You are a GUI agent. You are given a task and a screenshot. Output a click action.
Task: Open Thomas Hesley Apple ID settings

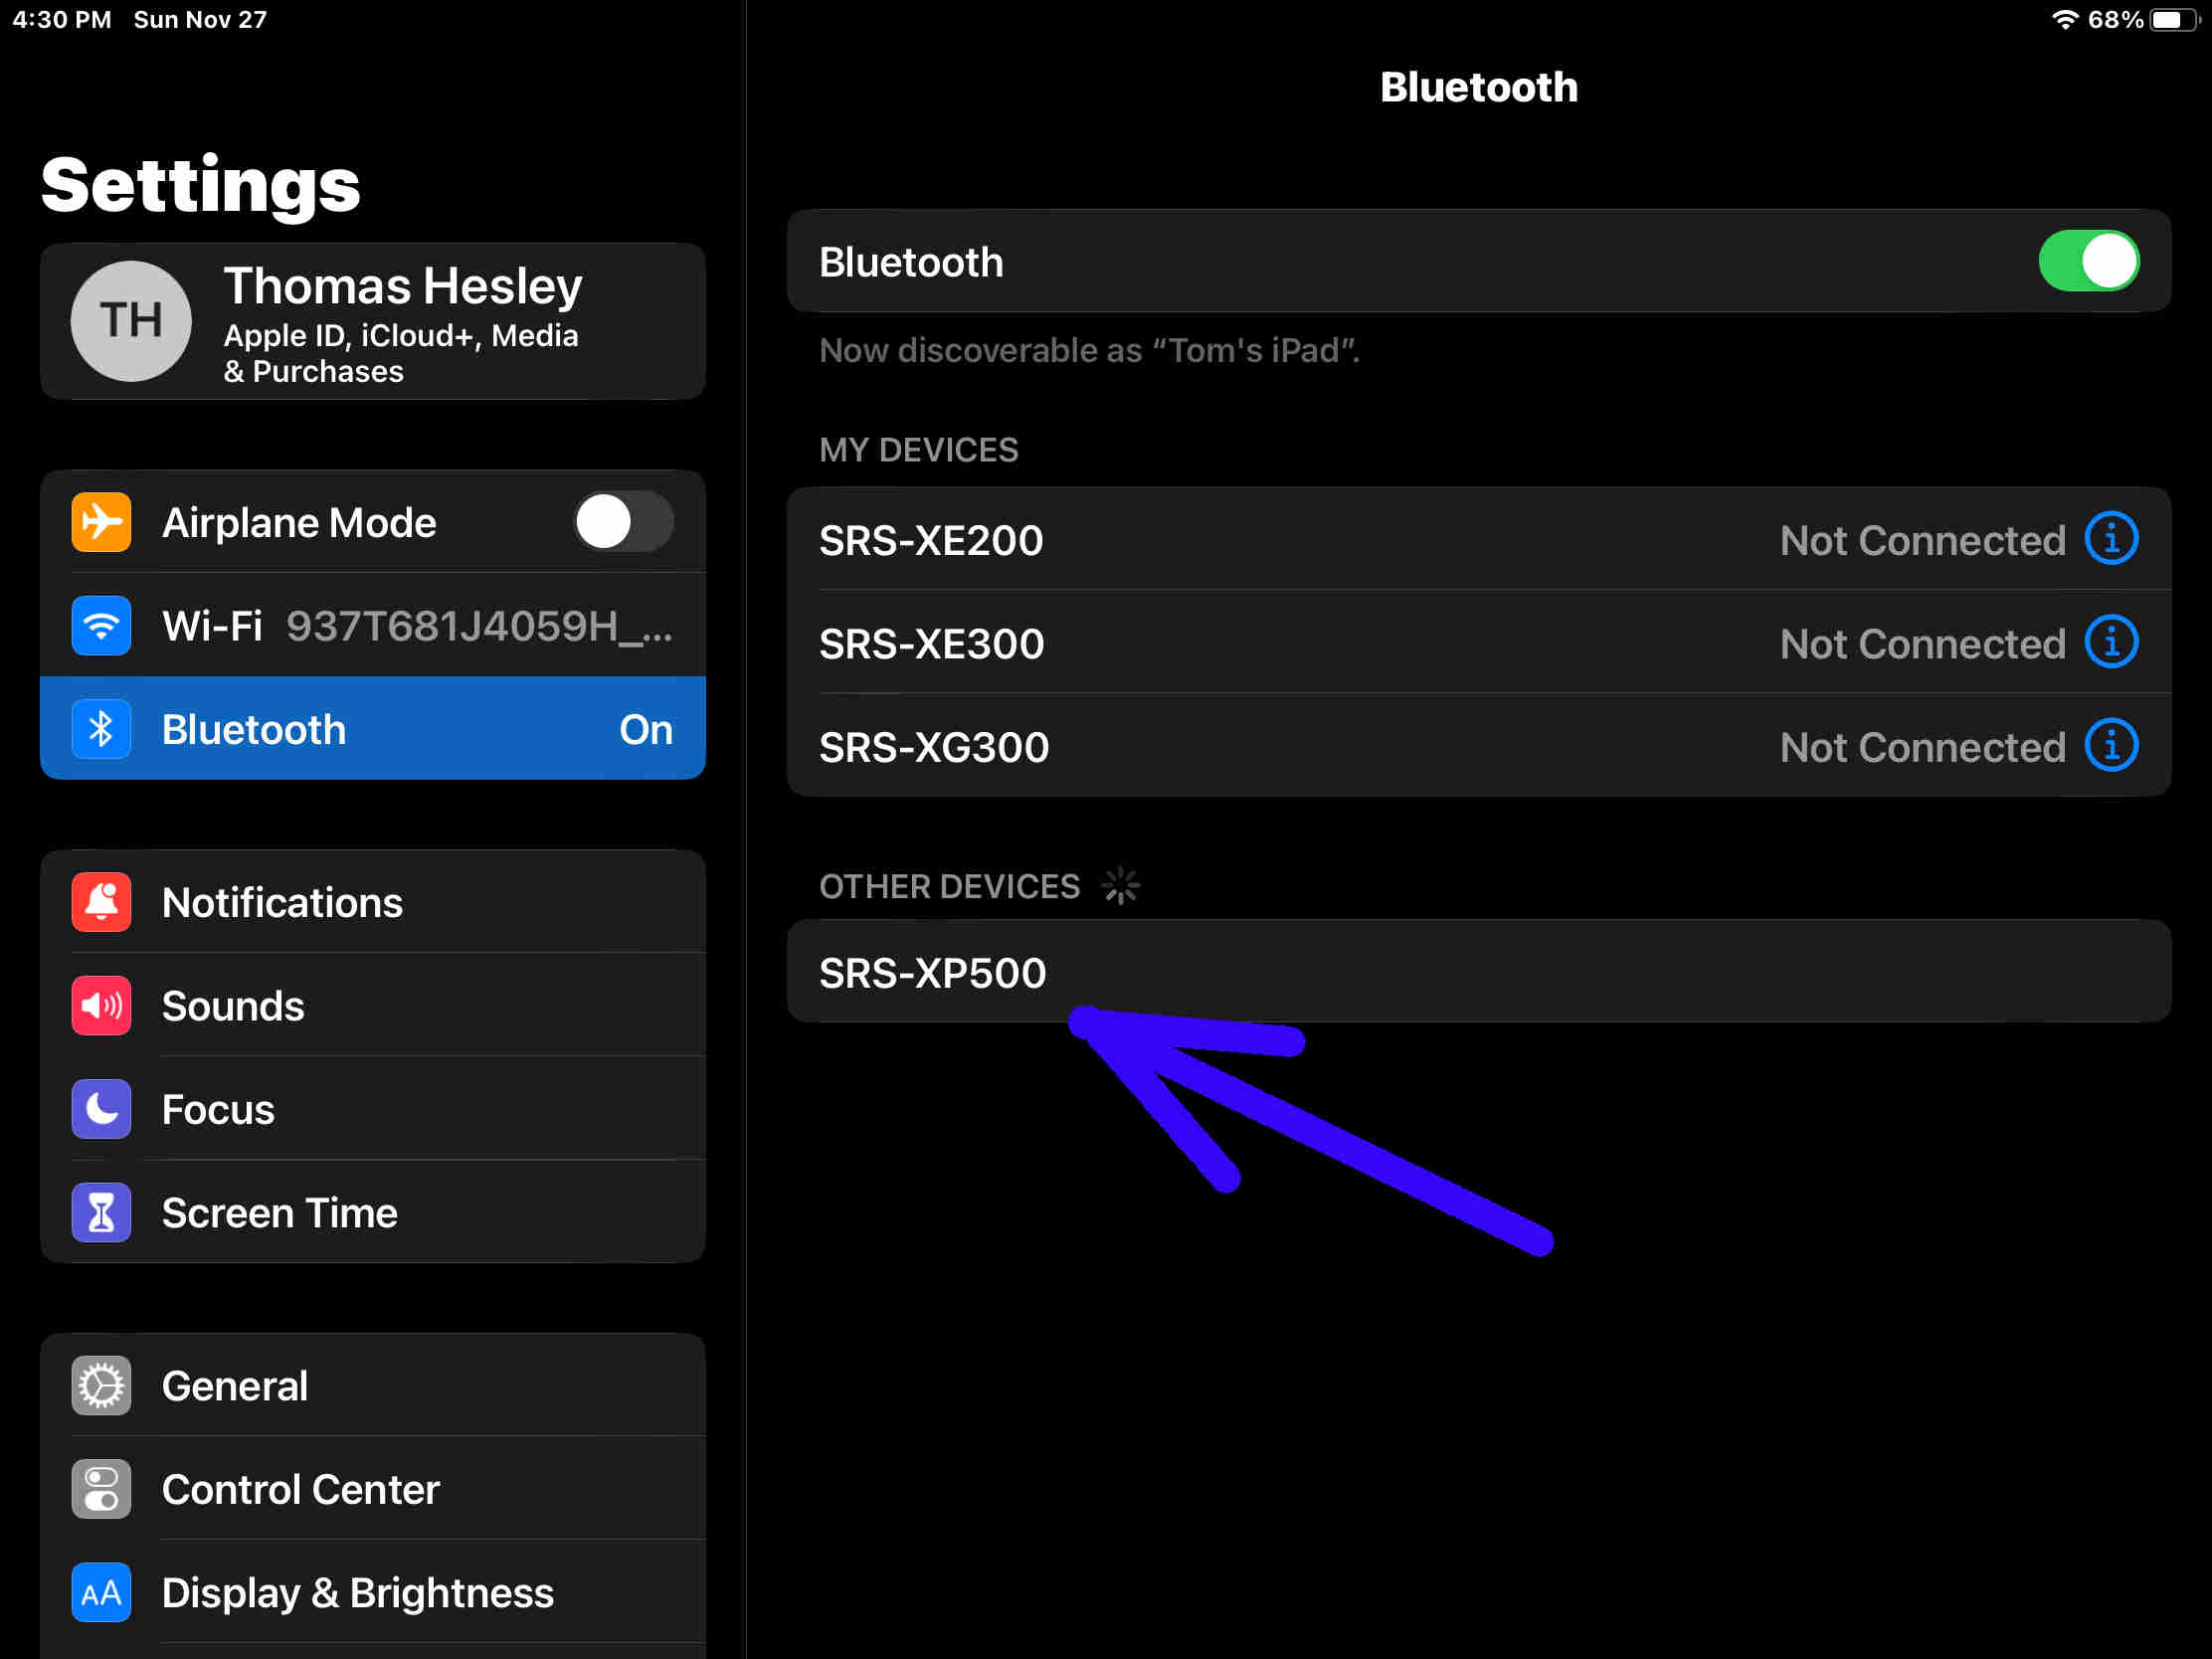tap(373, 321)
